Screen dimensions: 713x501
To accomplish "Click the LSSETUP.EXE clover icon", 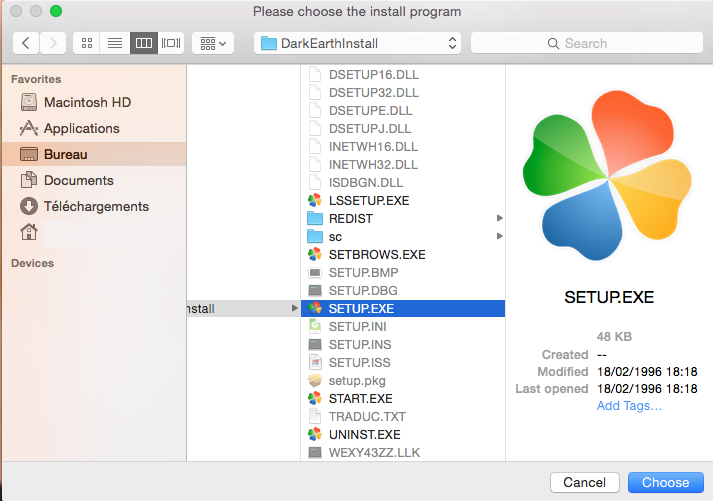I will tap(315, 200).
